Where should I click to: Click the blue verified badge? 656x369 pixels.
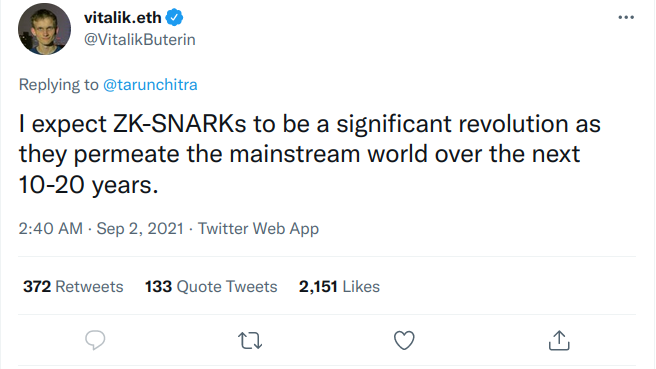point(174,18)
